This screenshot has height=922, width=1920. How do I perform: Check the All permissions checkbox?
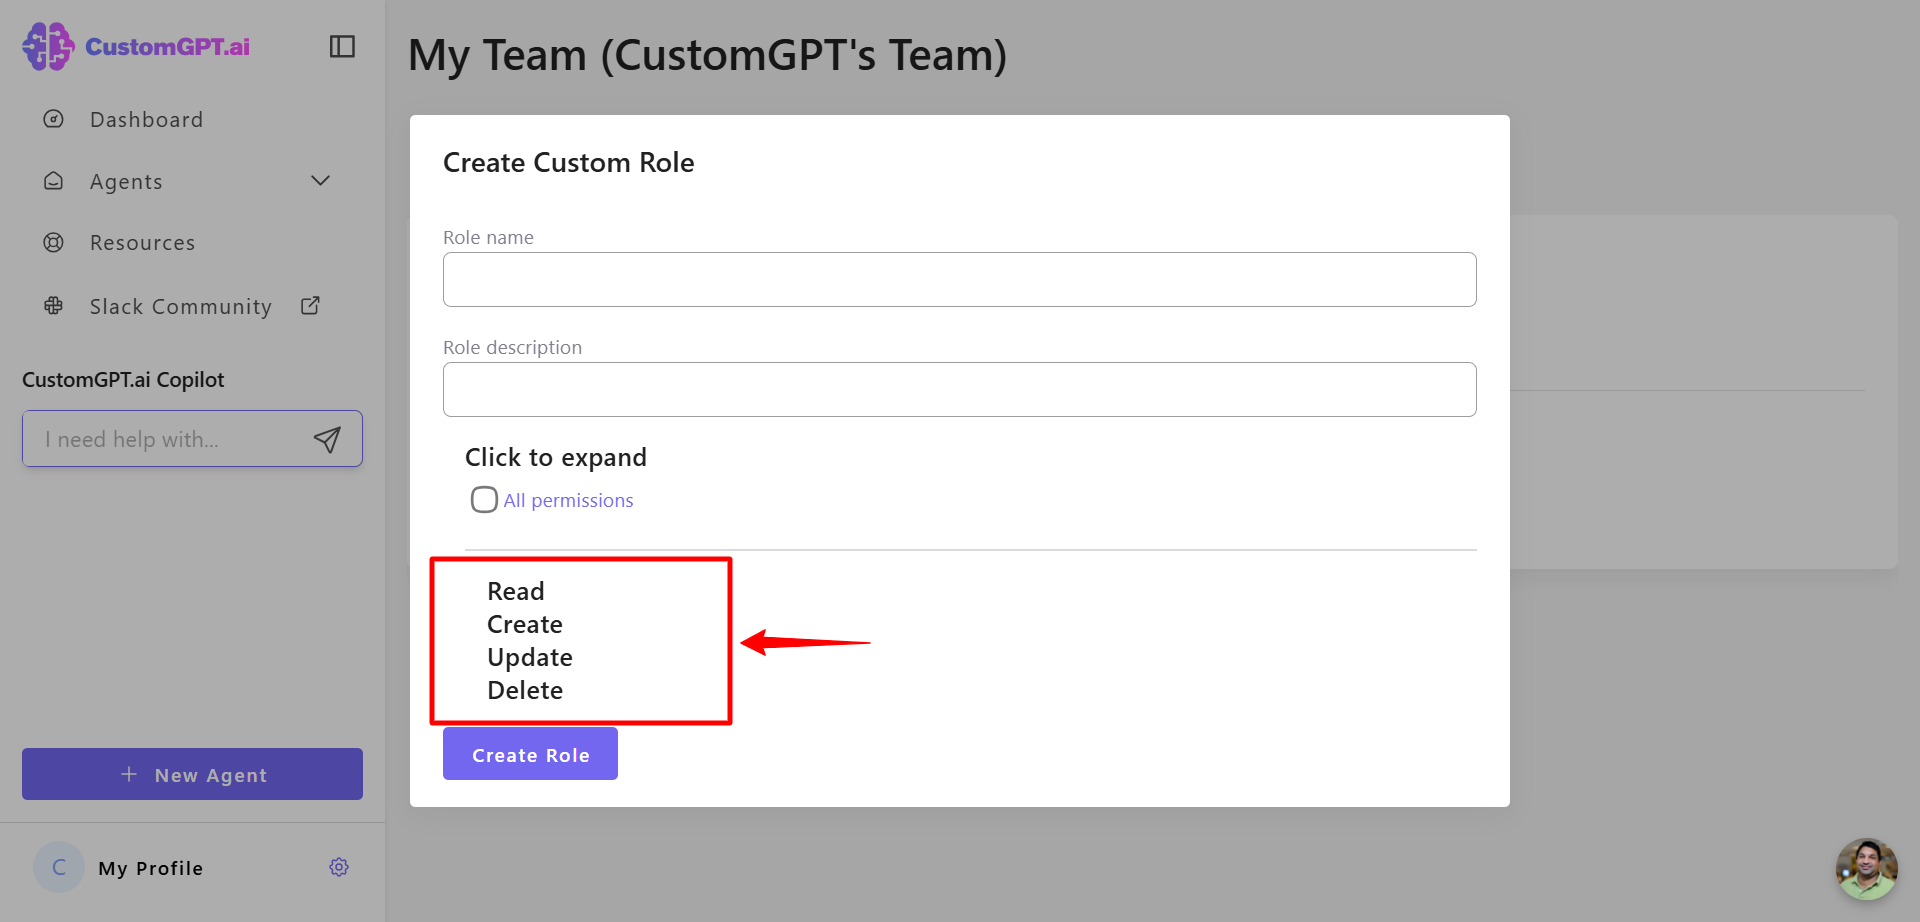484,499
